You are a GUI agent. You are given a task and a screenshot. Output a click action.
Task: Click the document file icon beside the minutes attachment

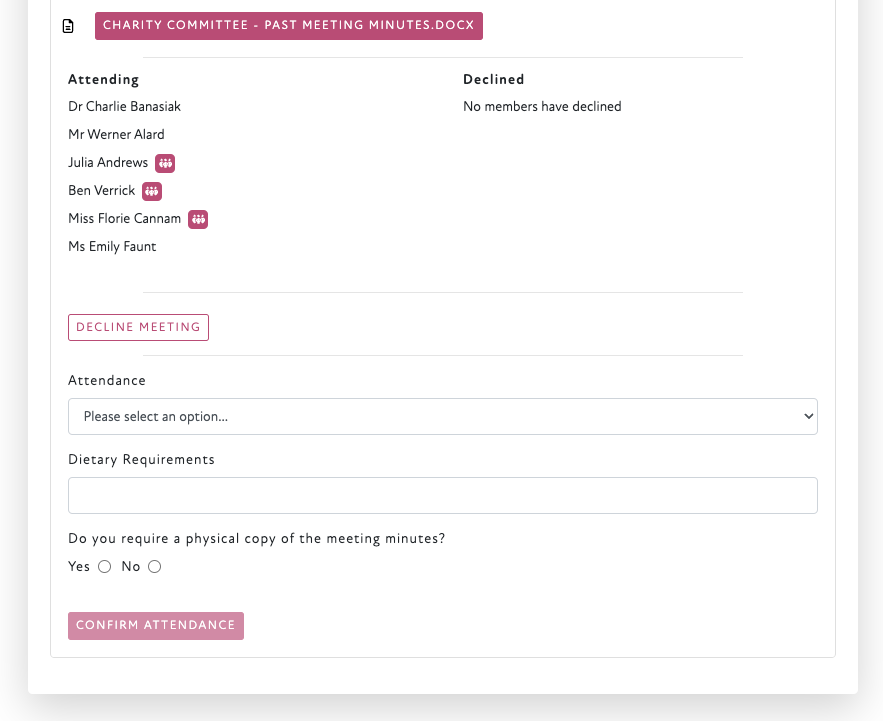click(68, 26)
